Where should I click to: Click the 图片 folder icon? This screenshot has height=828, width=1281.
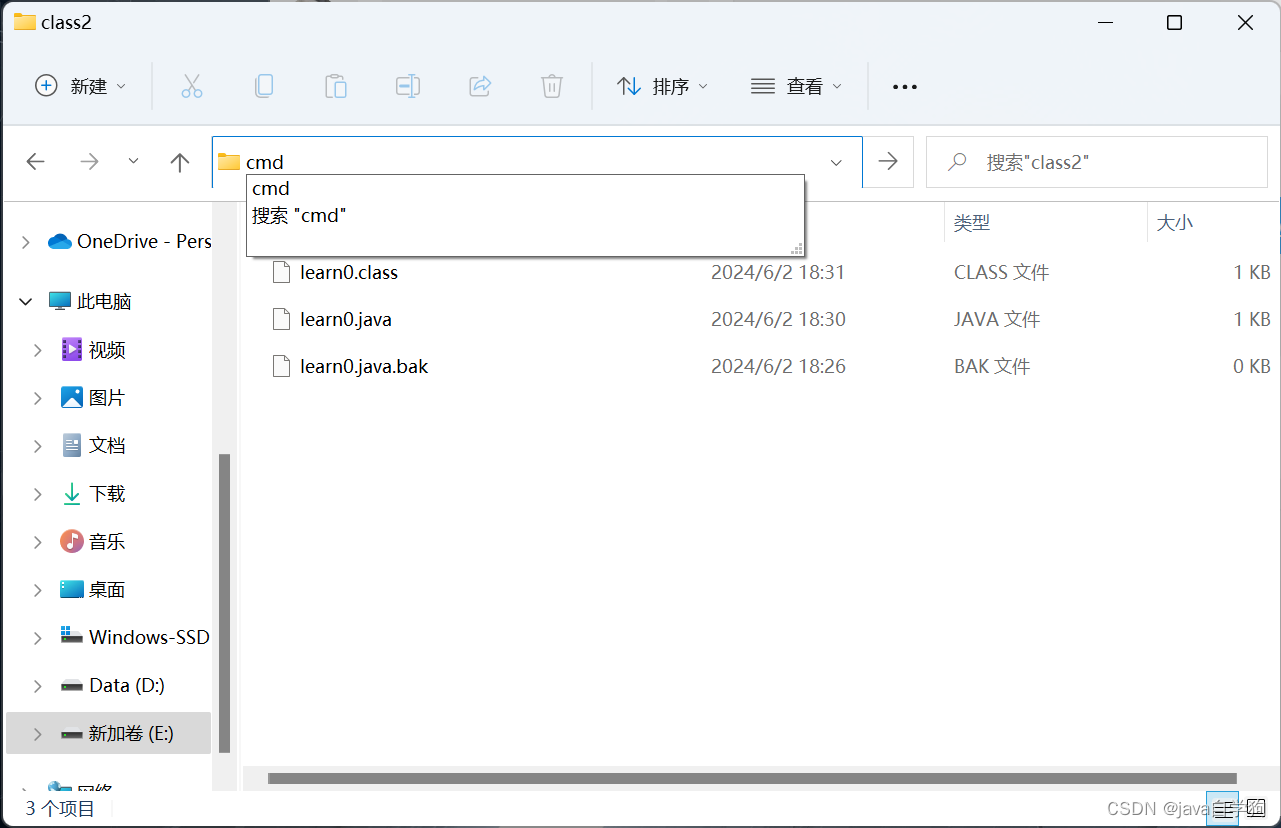(72, 397)
